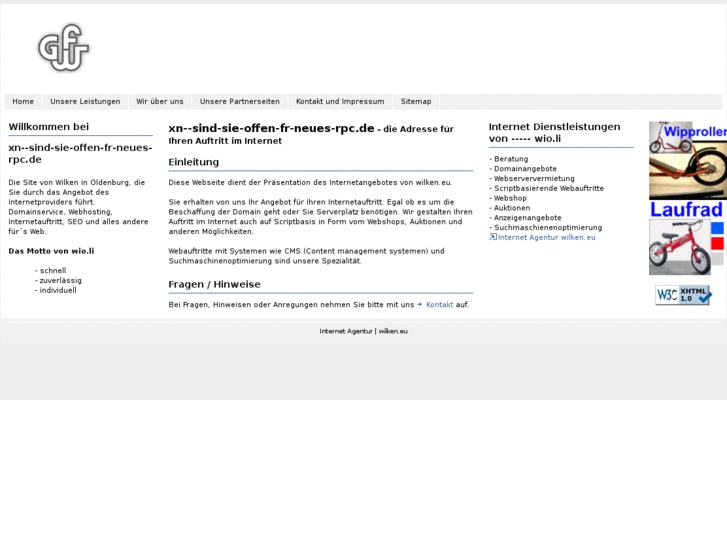Click the '- Beratung' service entry

click(x=509, y=159)
